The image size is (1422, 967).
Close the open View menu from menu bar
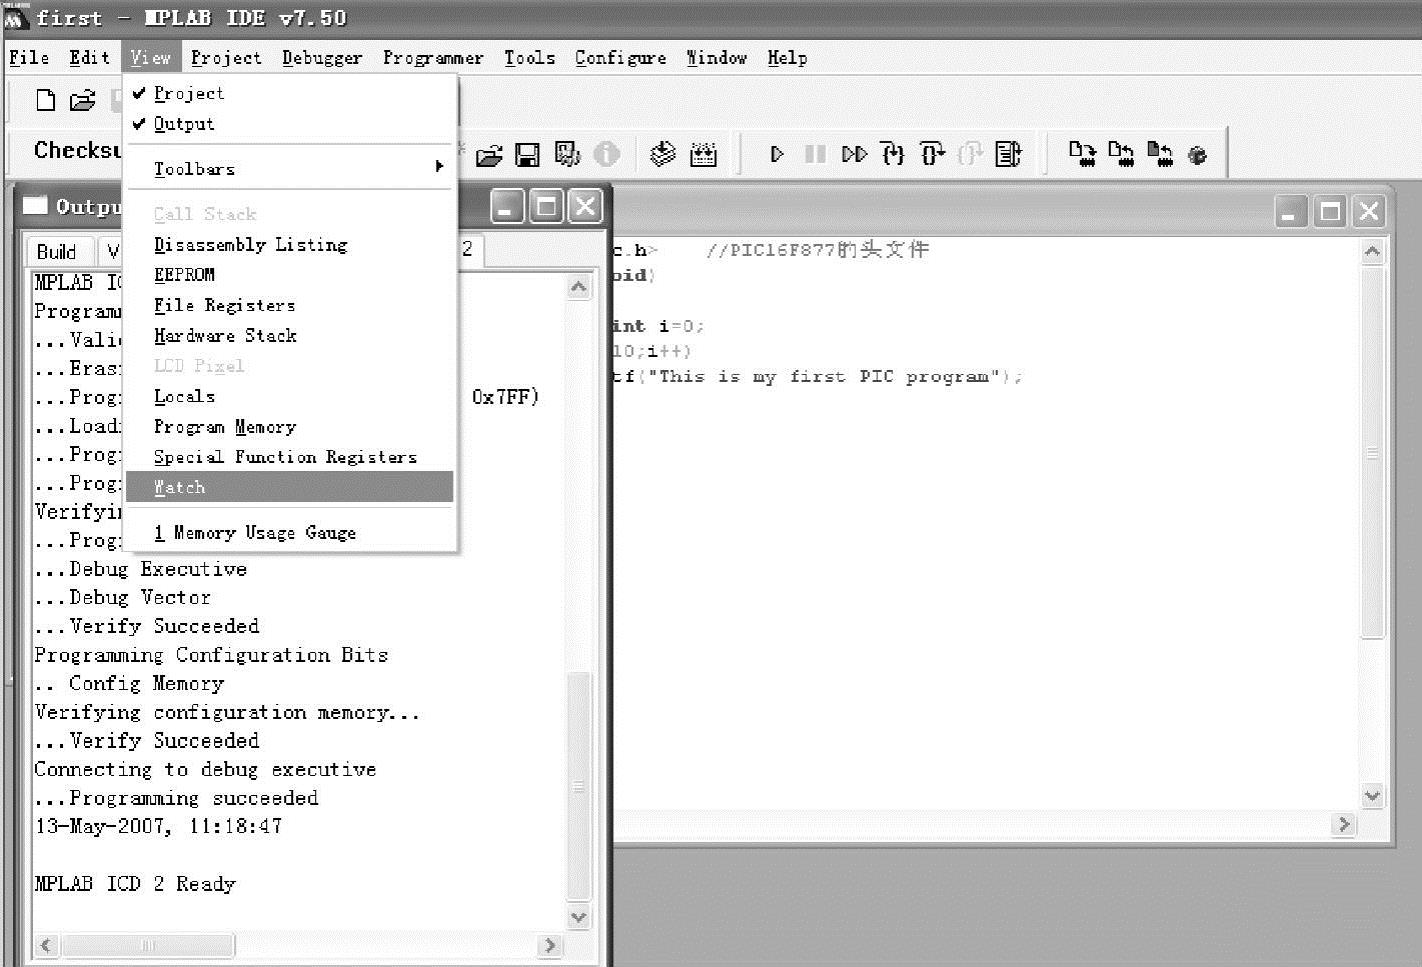(x=151, y=58)
